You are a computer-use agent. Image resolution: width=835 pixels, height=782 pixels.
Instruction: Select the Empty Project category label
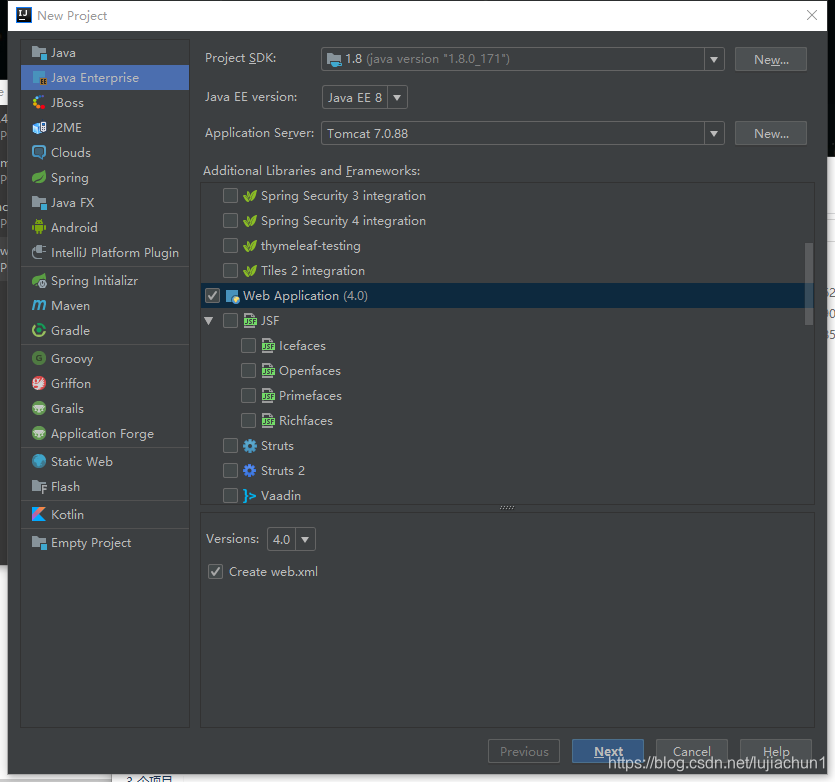91,543
